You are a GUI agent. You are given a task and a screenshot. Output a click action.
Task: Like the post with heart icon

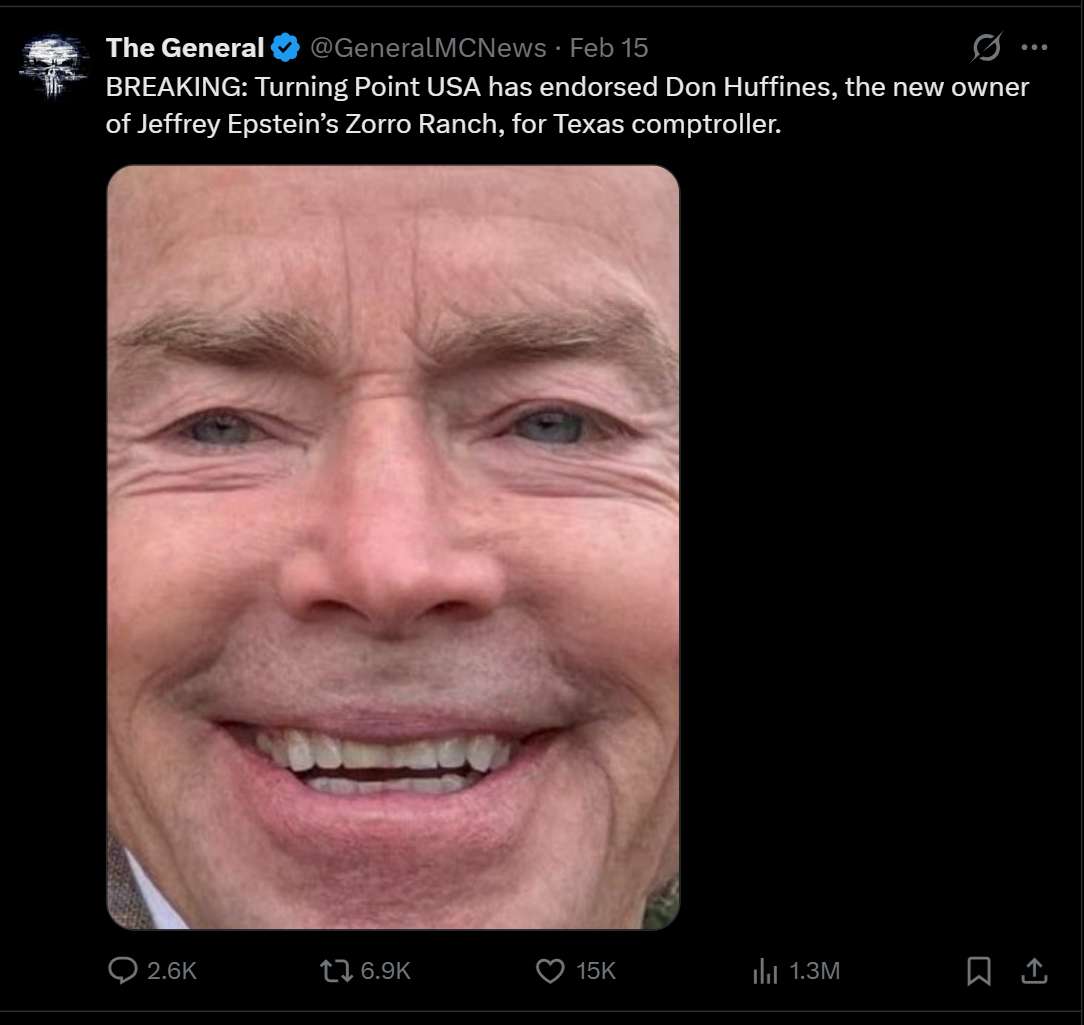point(551,970)
